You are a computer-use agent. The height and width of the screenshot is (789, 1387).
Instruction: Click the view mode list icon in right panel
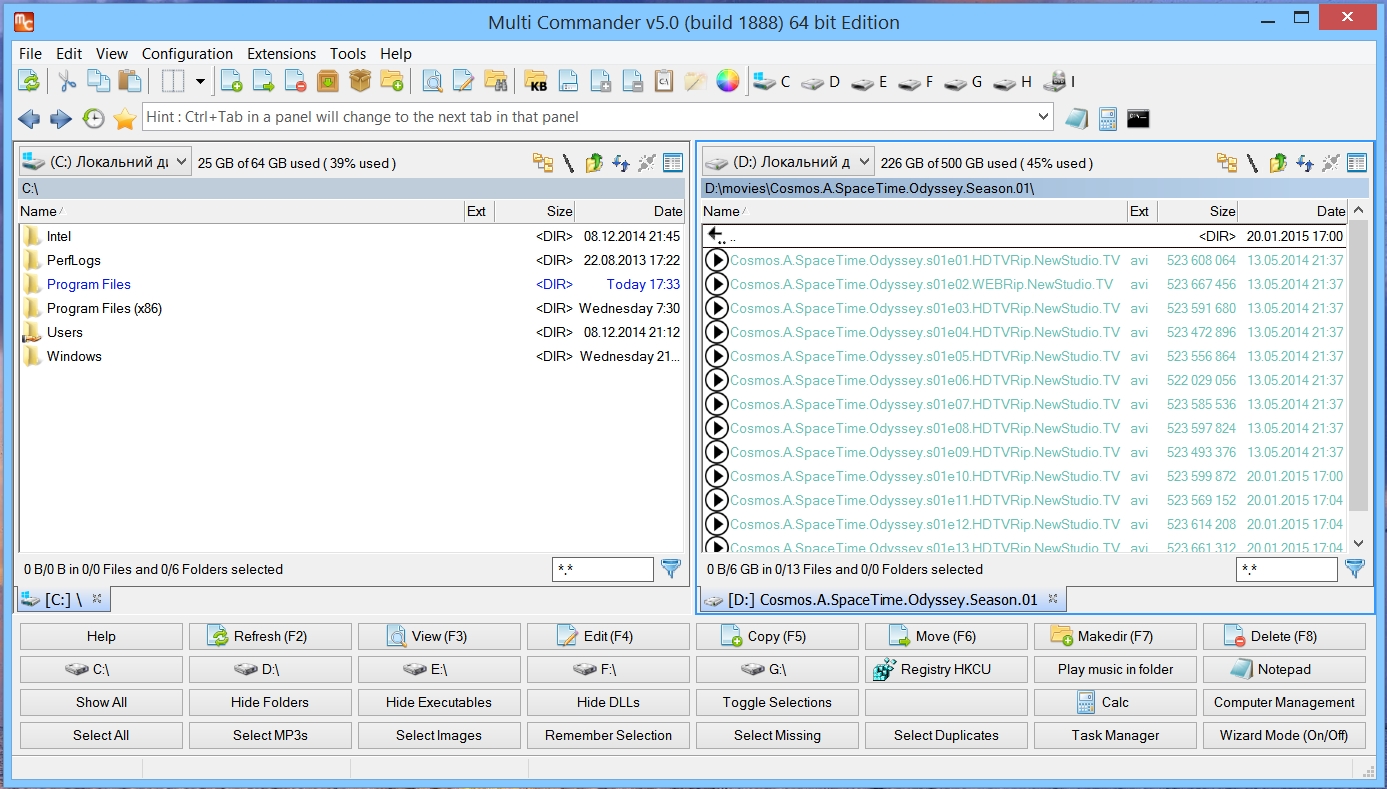point(1356,163)
